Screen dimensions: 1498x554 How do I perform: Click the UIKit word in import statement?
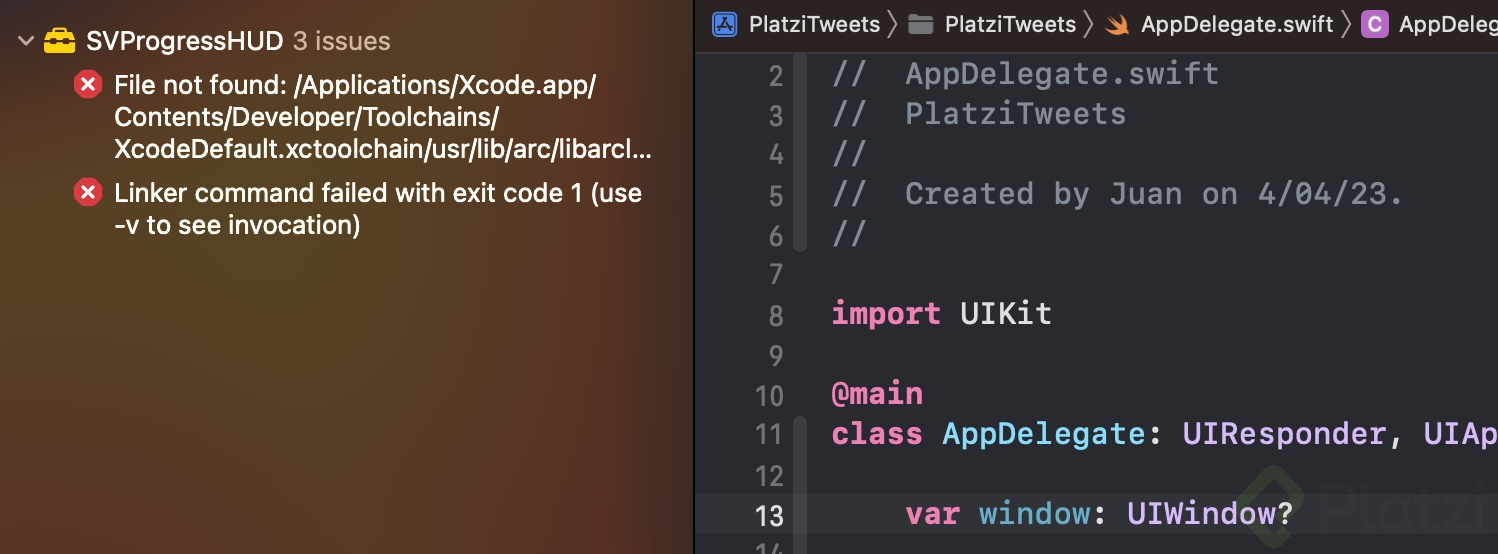pyautogui.click(x=1005, y=314)
